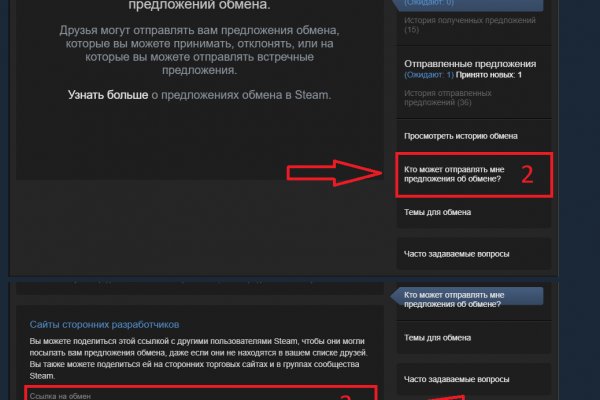This screenshot has width=600, height=400.
Task: Click the red number 2 annotation
Action: pos(530,175)
